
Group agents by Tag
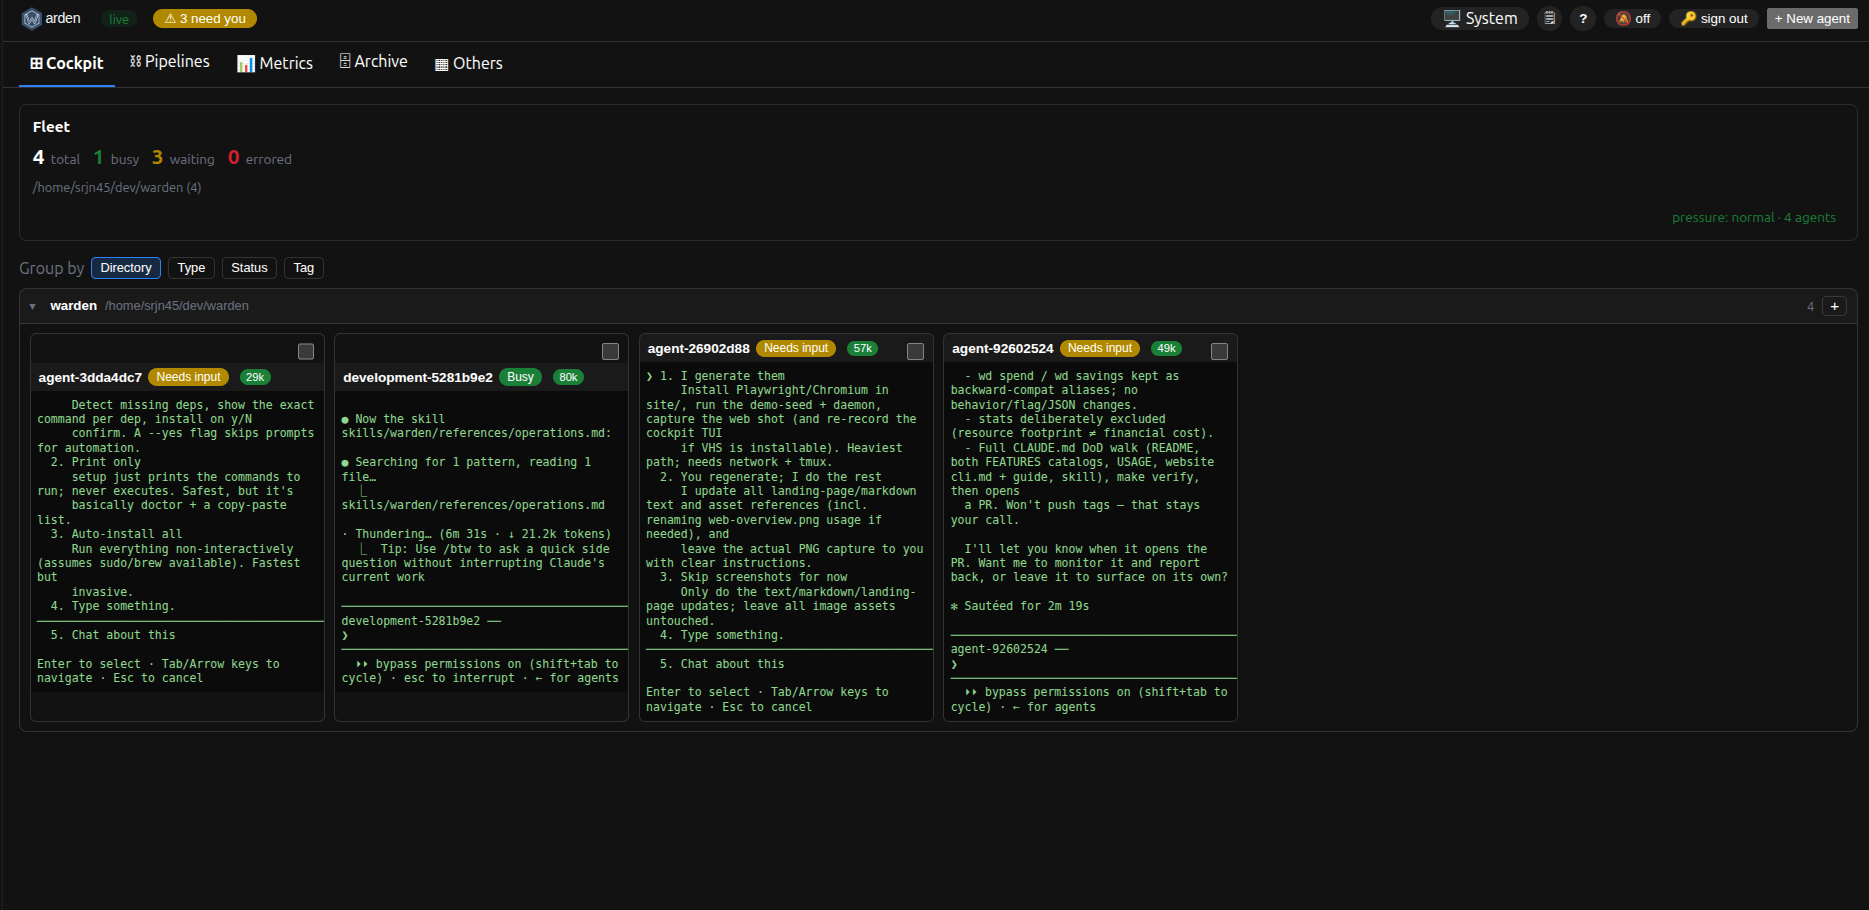[x=304, y=268]
